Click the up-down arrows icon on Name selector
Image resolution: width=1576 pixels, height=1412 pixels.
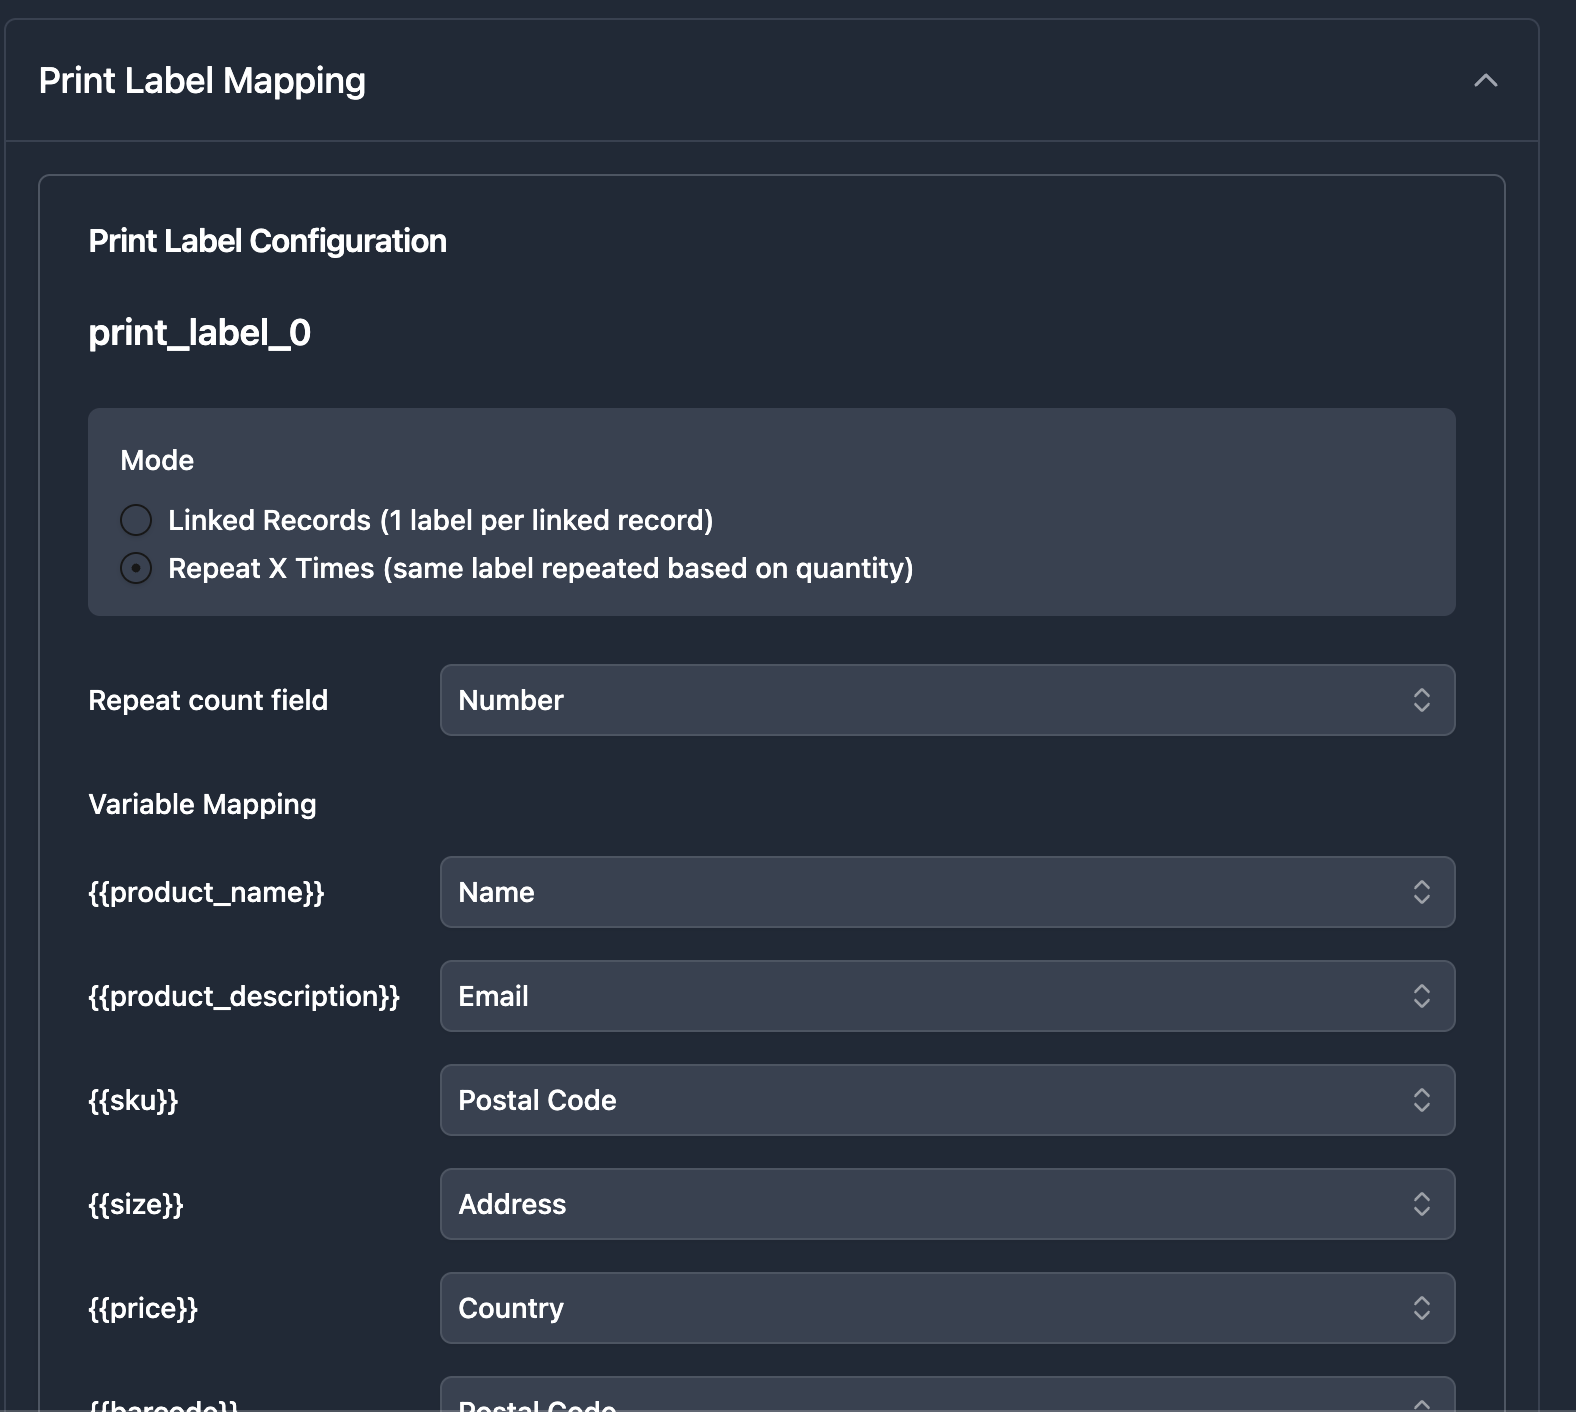tap(1421, 892)
